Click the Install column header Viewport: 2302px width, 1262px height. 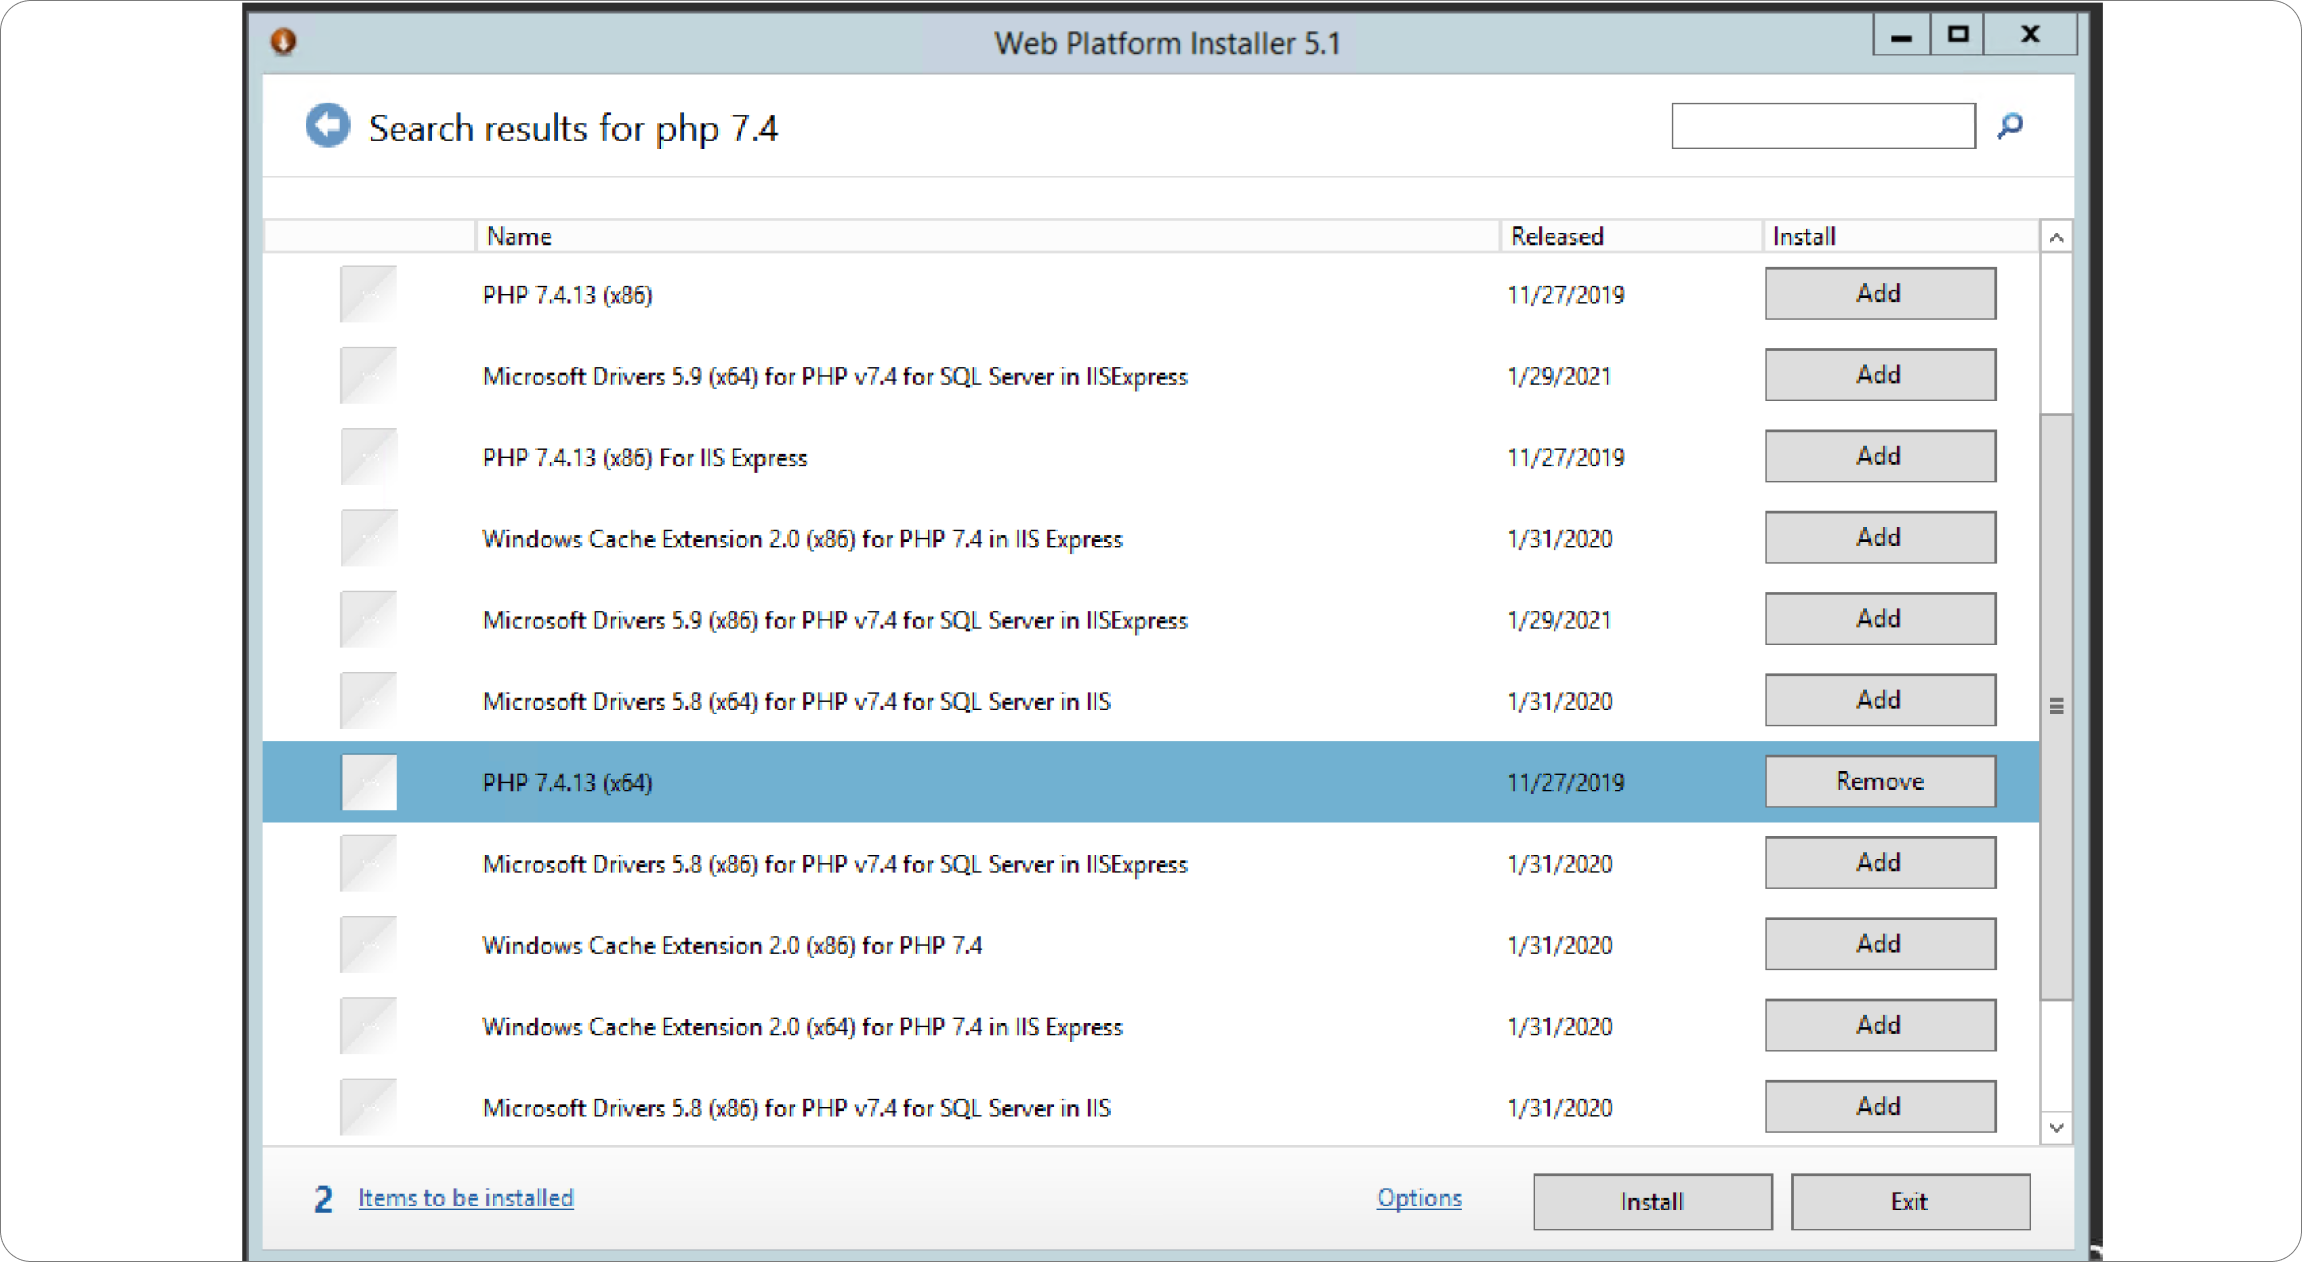click(1900, 236)
